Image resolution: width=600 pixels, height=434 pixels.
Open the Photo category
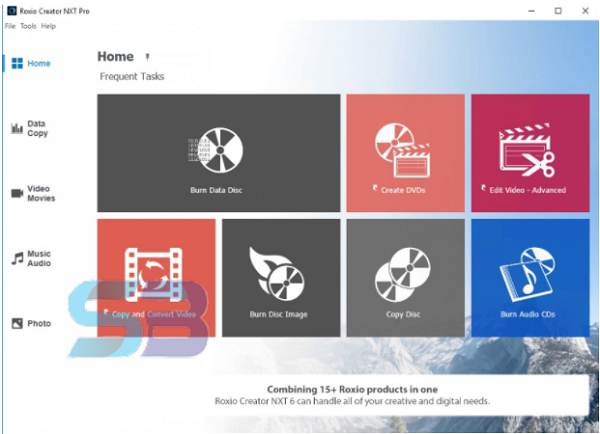click(31, 323)
